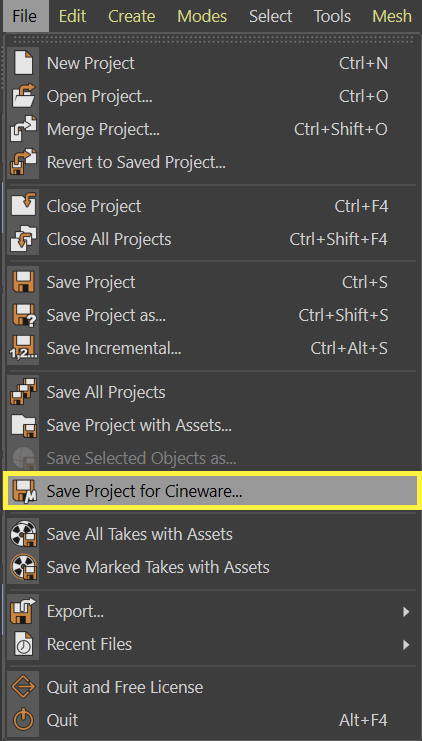
Task: Click the Quit power icon
Action: (x=23, y=720)
